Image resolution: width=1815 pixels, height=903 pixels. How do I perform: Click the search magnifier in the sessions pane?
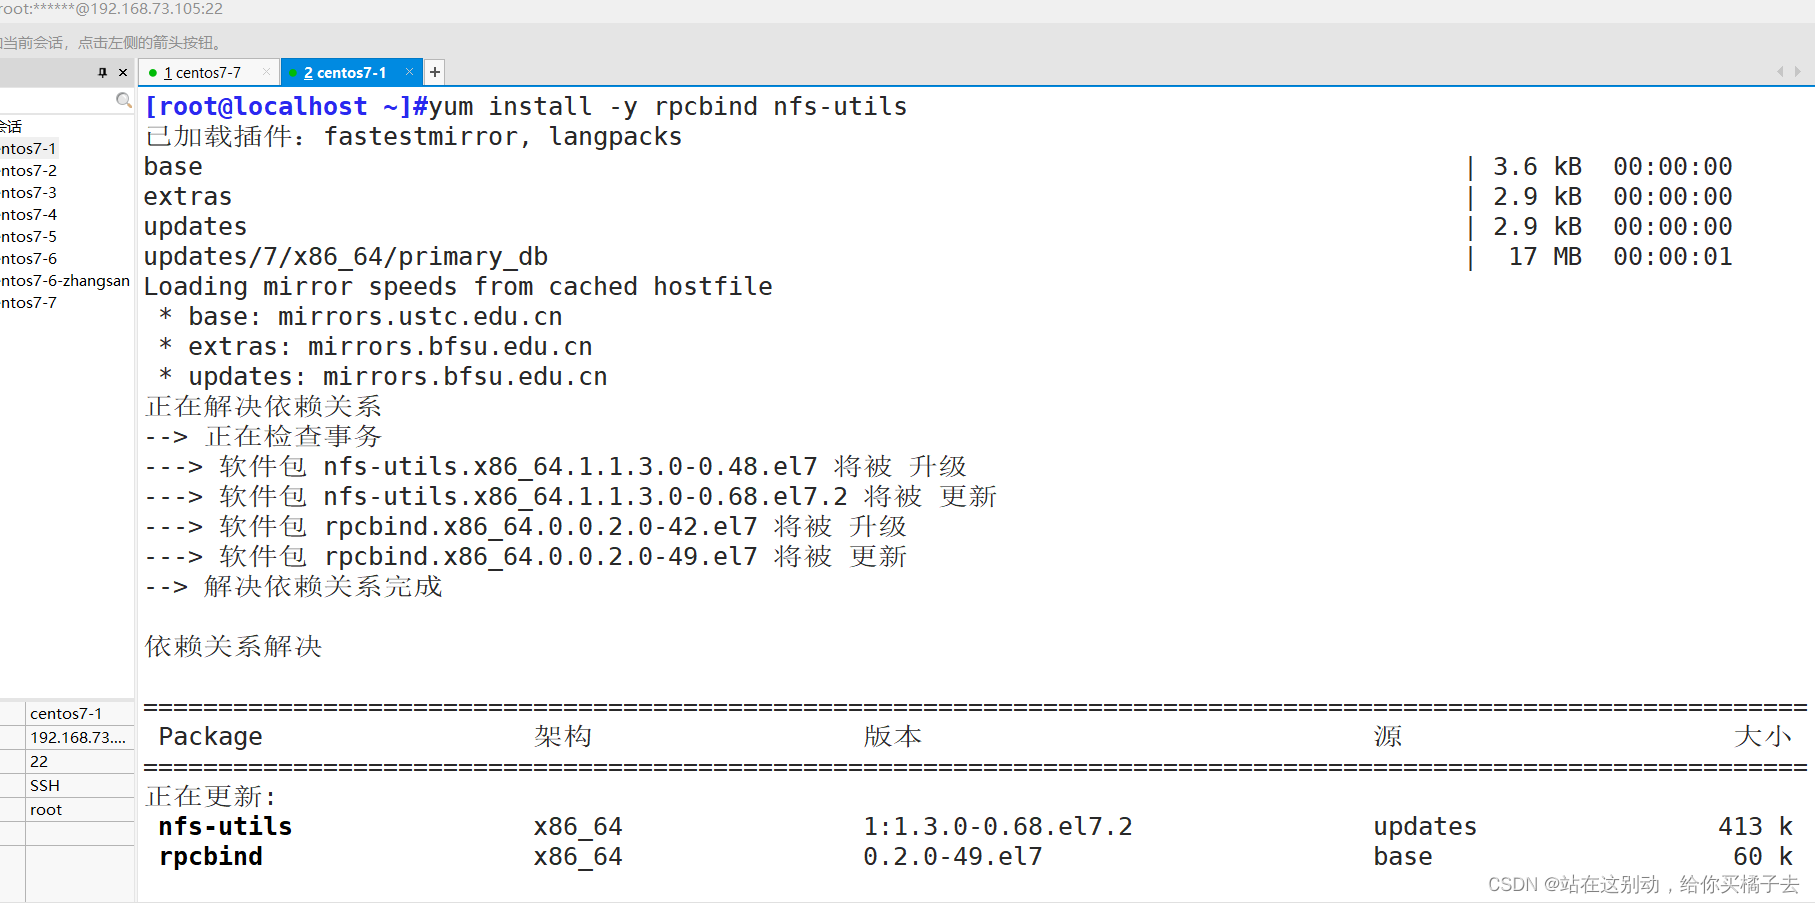coord(124,100)
